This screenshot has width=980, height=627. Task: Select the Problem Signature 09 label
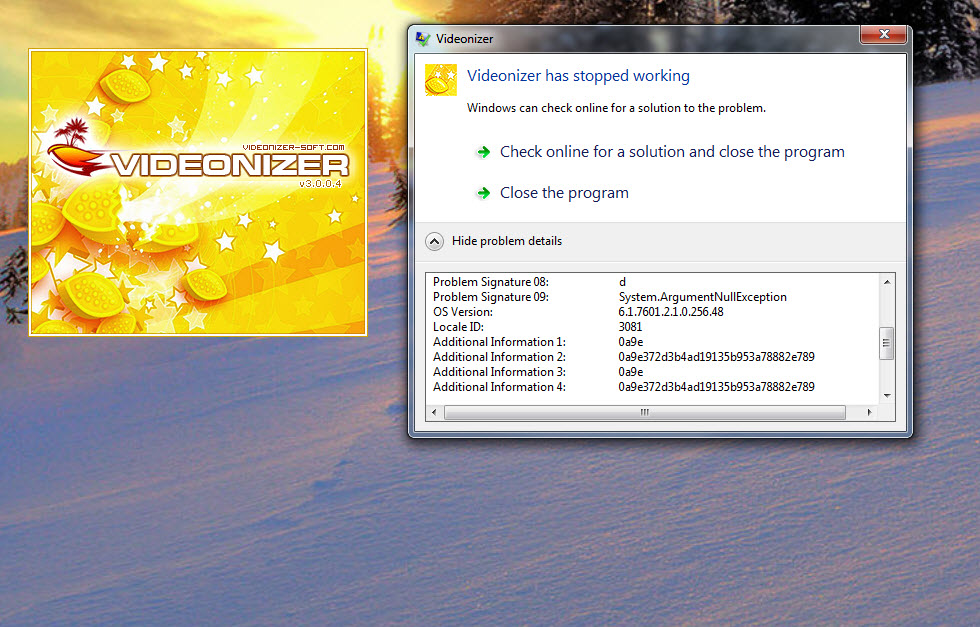tap(491, 297)
